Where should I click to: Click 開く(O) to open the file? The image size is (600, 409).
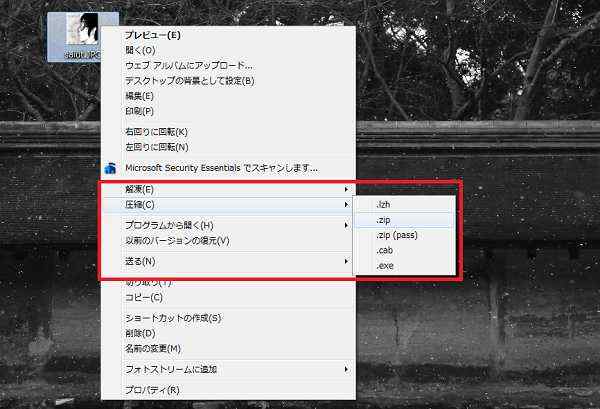(140, 50)
